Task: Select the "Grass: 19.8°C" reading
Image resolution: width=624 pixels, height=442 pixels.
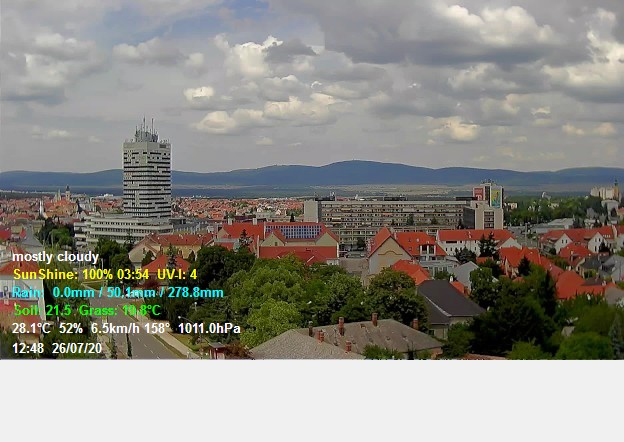Action: coord(120,310)
